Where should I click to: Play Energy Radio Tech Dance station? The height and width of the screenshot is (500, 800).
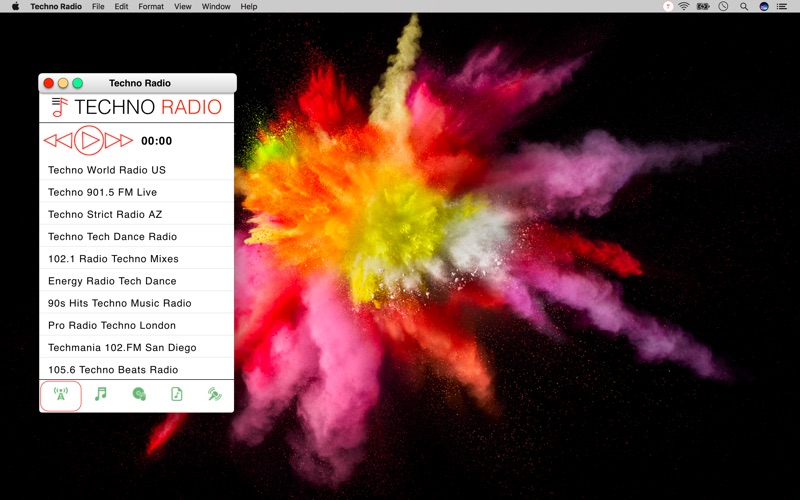click(137, 281)
